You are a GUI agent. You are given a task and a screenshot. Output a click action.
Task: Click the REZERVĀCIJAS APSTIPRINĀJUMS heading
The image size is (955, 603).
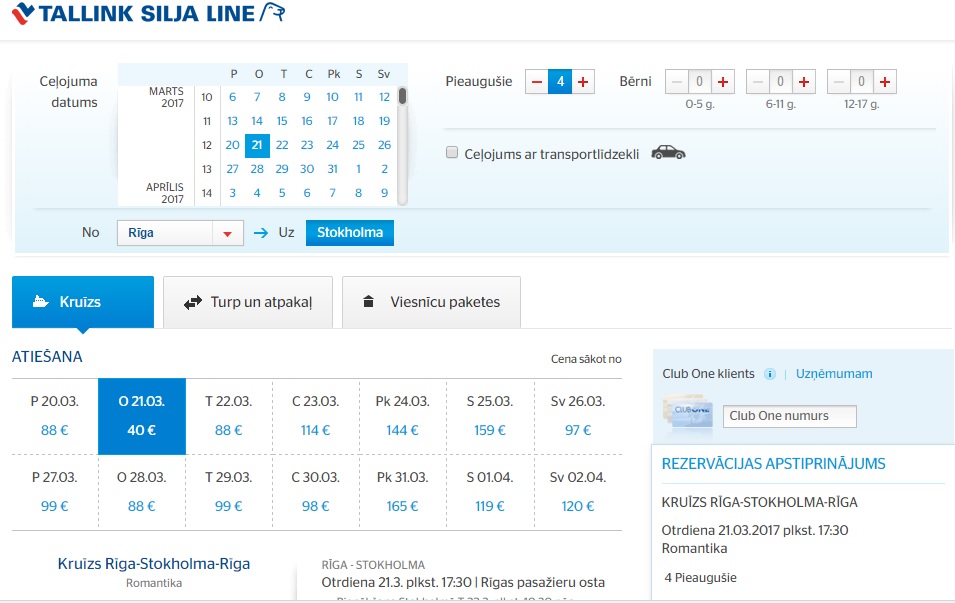(x=774, y=464)
